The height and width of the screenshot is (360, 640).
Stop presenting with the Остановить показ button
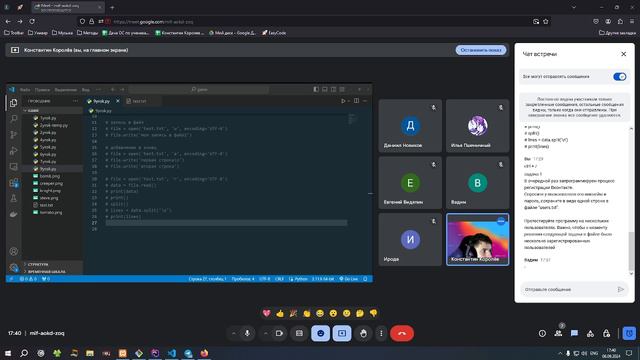click(x=481, y=50)
